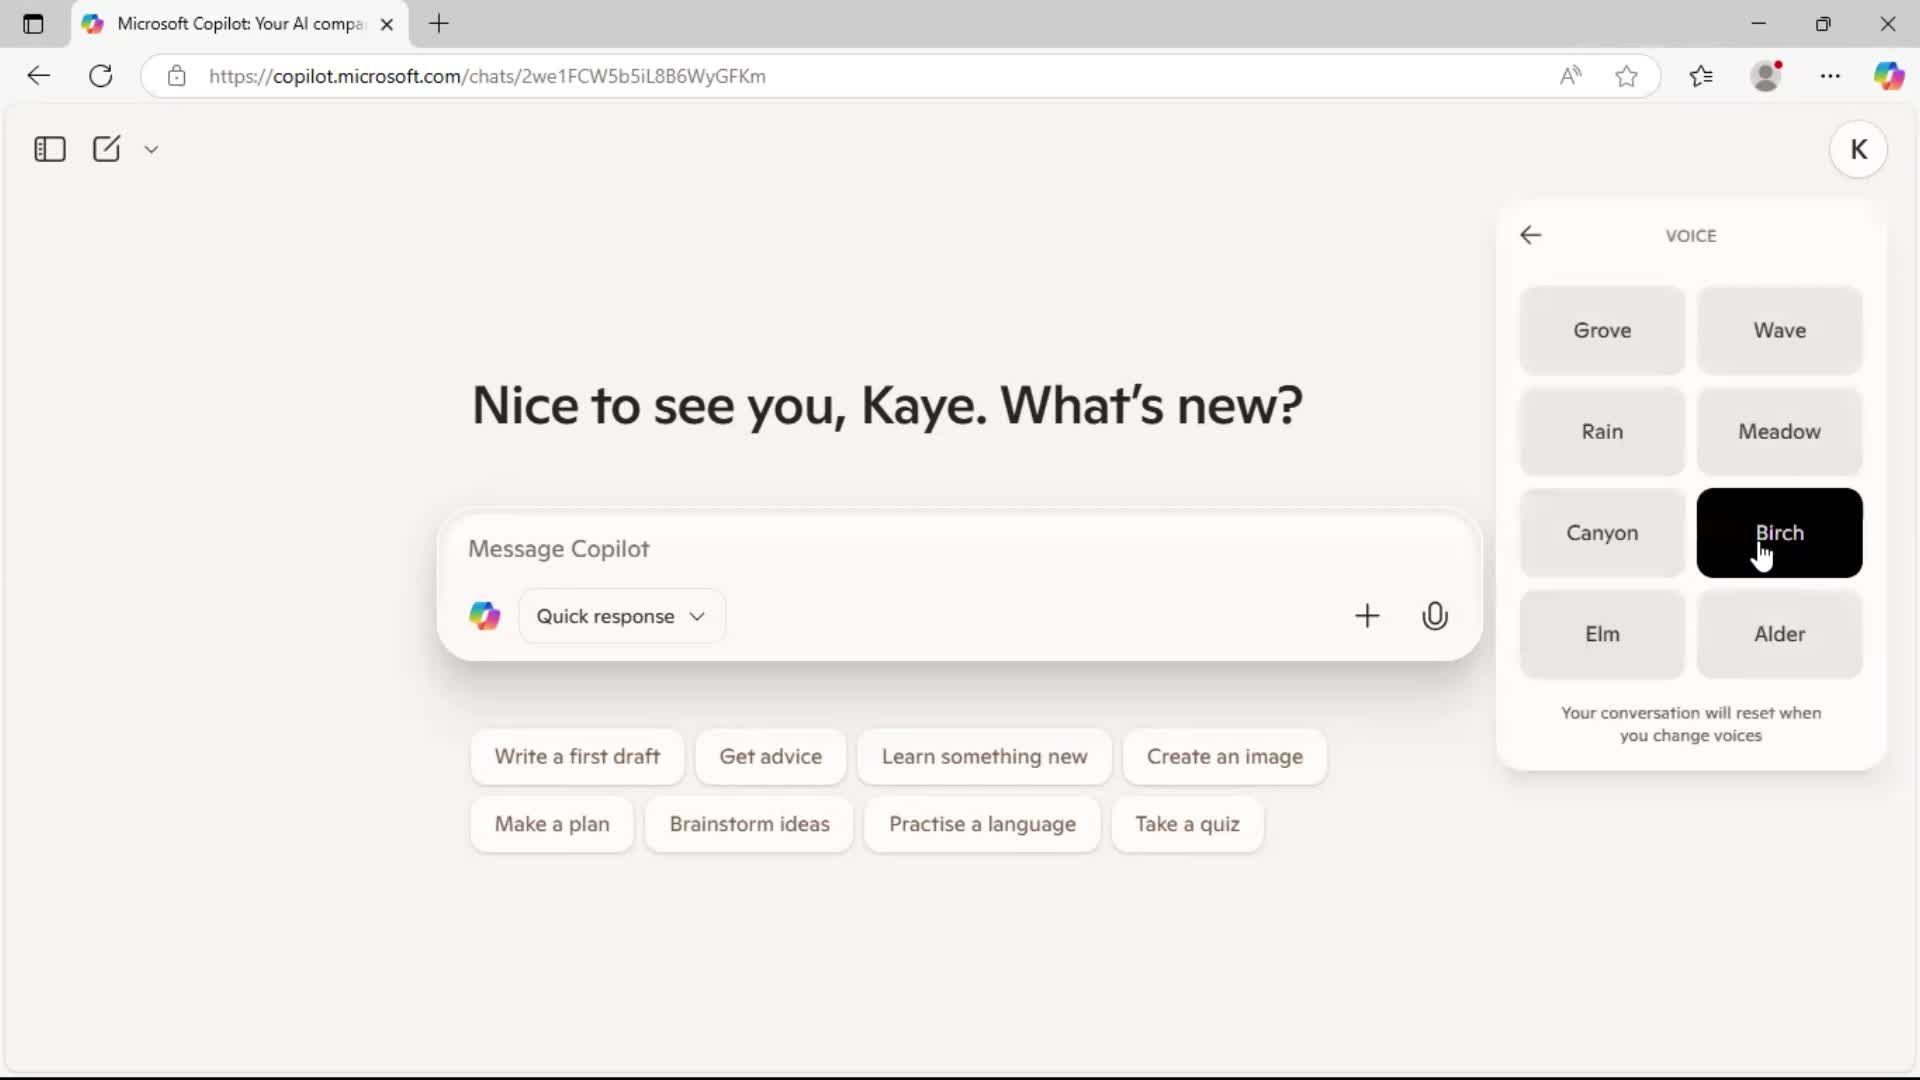Screen dimensions: 1920x1080
Task: Open tab actions menu icon
Action: click(x=33, y=24)
